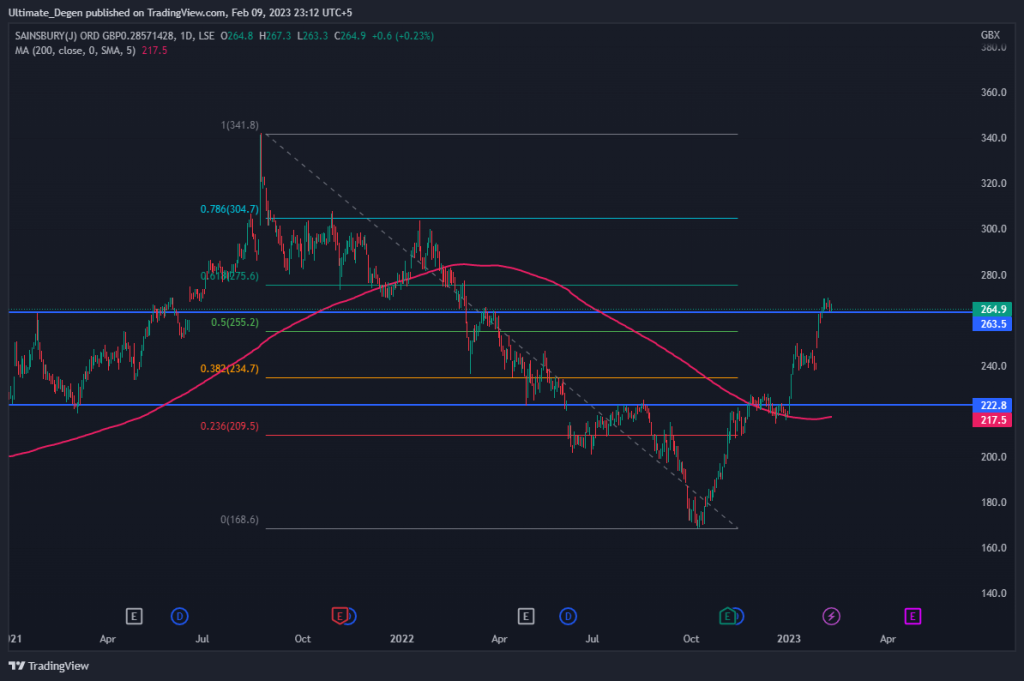Click the 0(168.6) Fibonacci level label
This screenshot has height=681, width=1024.
coord(239,520)
